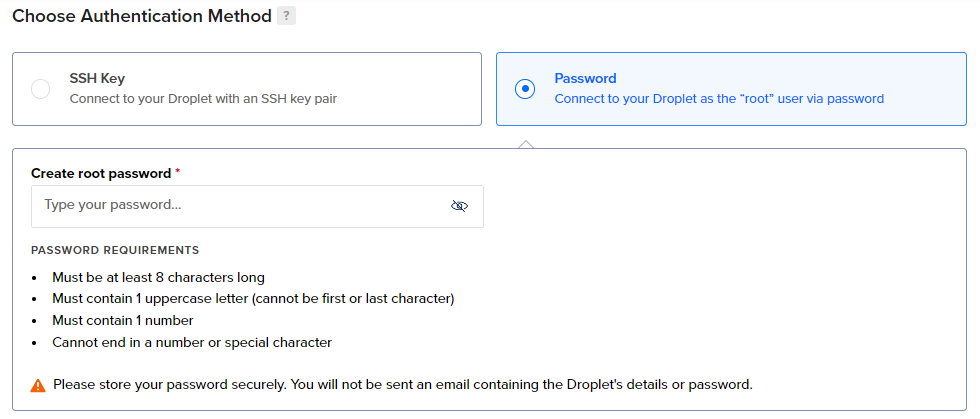Click the SSH Key option title

pyautogui.click(x=97, y=79)
